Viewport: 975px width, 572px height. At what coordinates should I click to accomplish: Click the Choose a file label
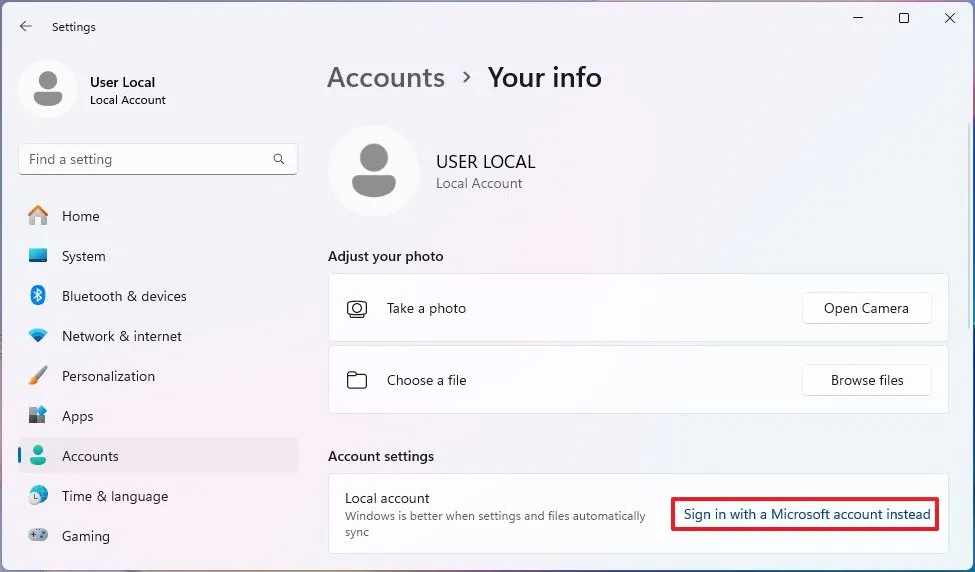pos(427,380)
